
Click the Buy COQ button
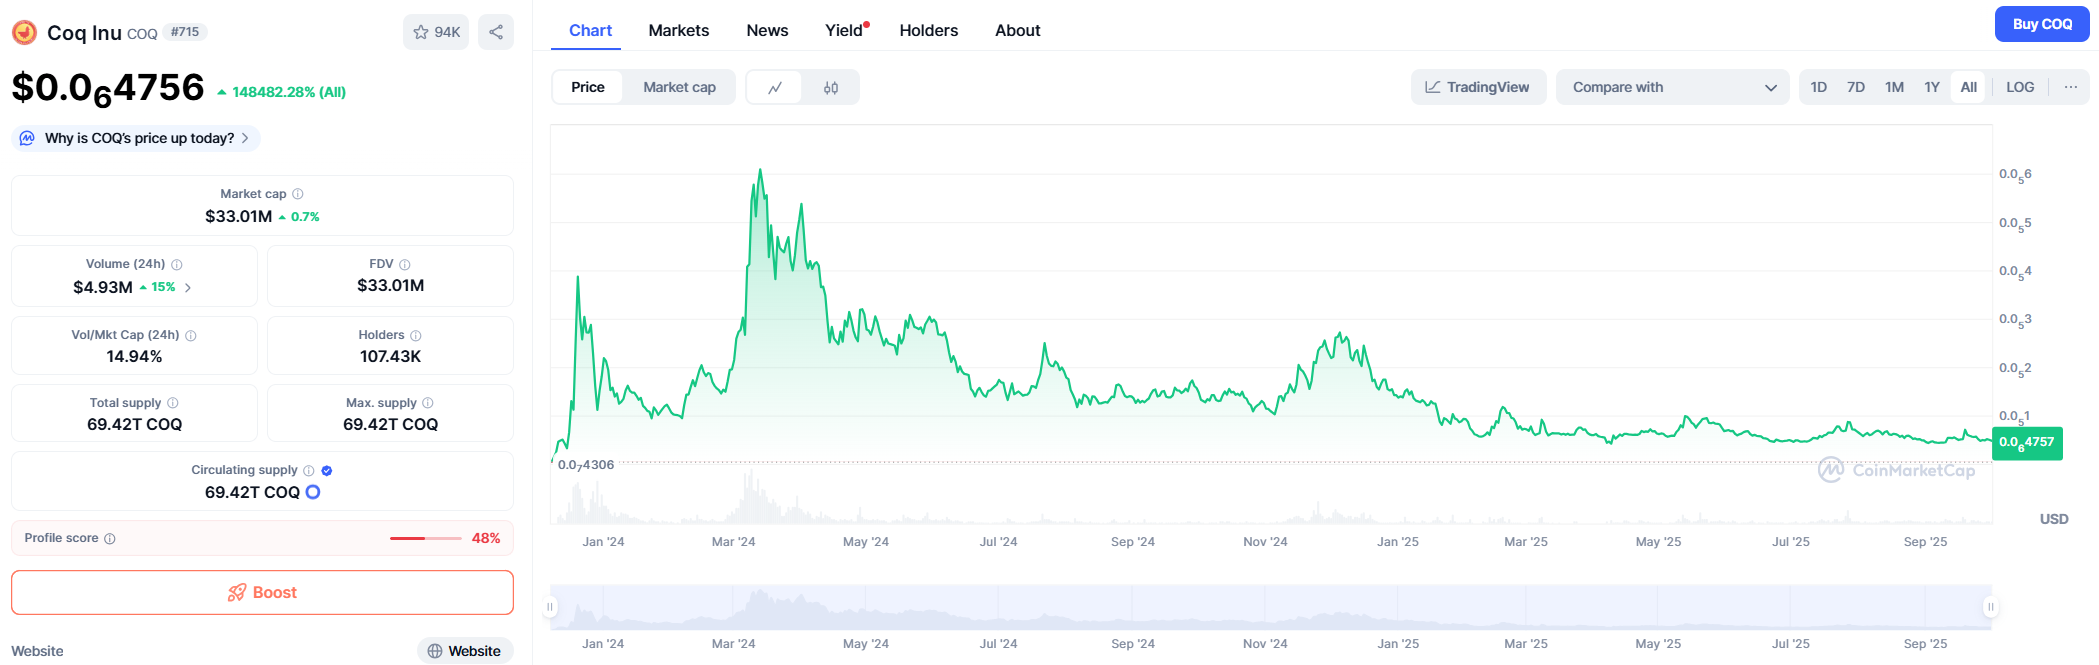pyautogui.click(x=2041, y=24)
